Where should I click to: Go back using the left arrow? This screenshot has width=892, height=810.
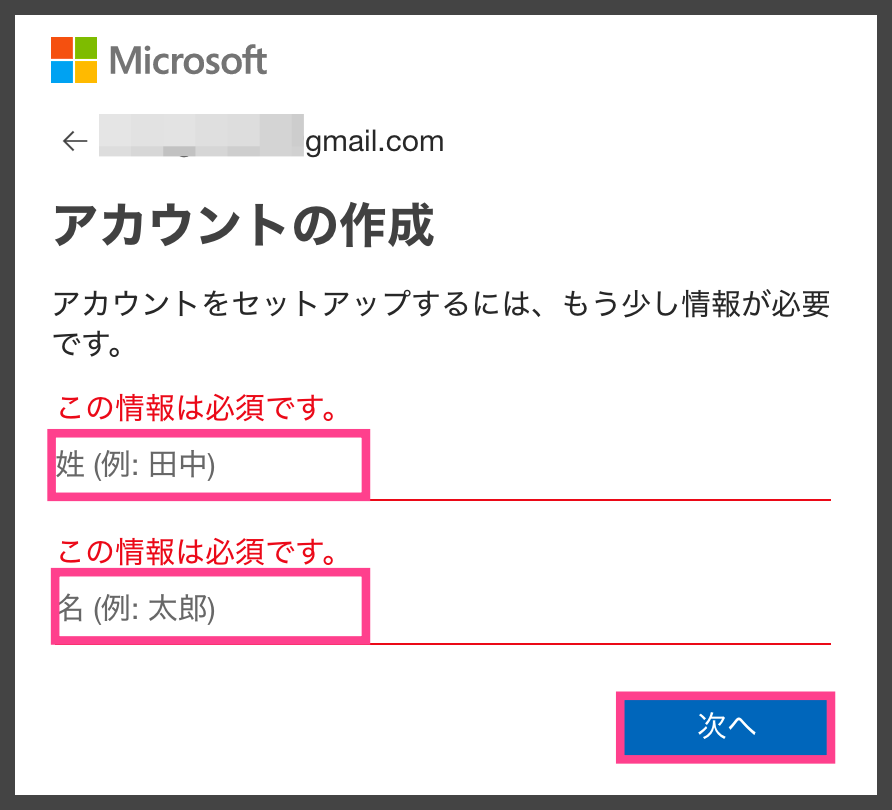coord(75,141)
